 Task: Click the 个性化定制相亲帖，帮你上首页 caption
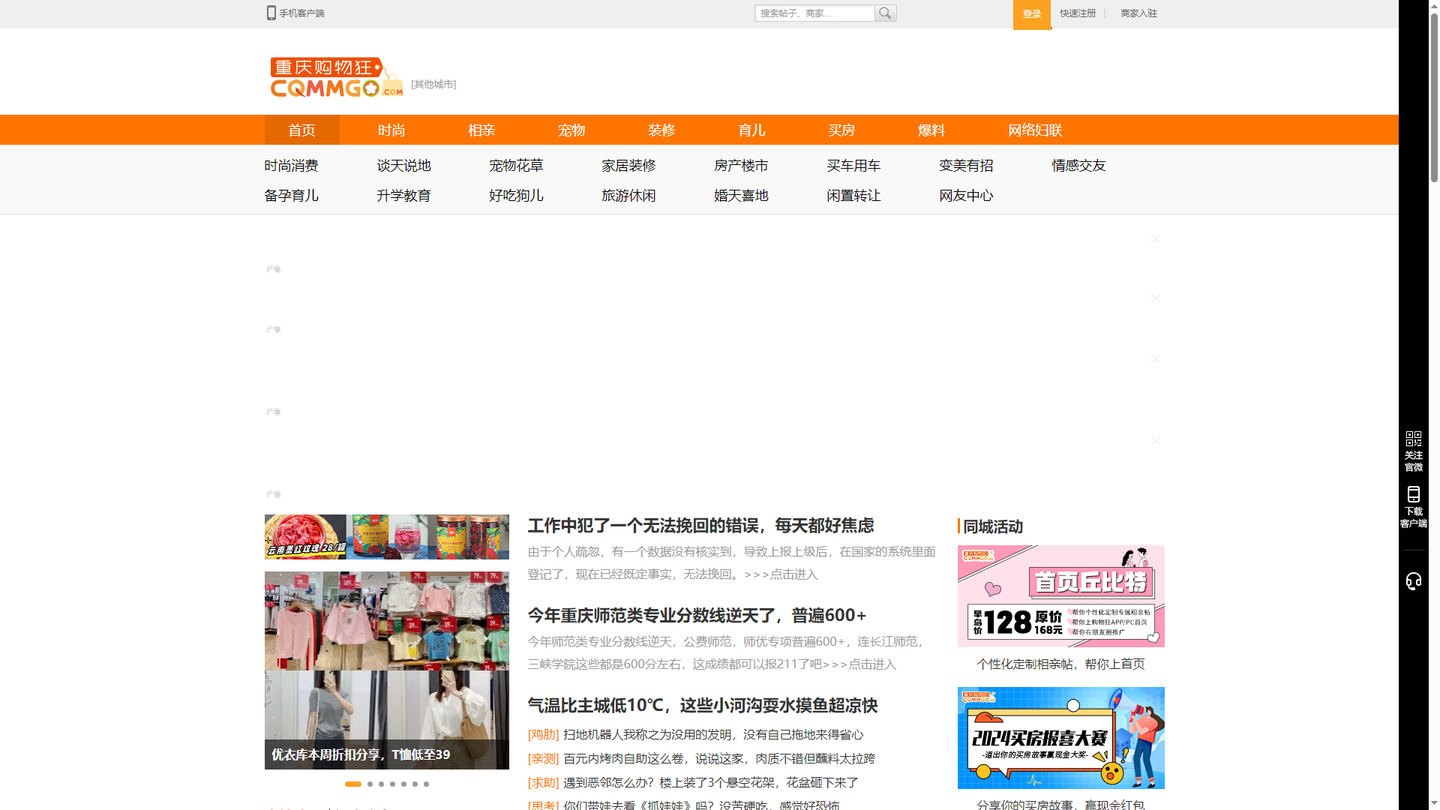click(x=1061, y=664)
